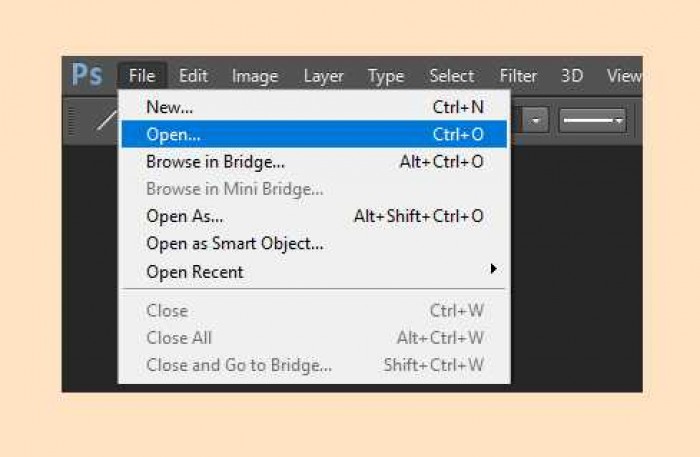Open the small dropdown arrow beside stroke options
This screenshot has height=457, width=700.
coord(536,120)
